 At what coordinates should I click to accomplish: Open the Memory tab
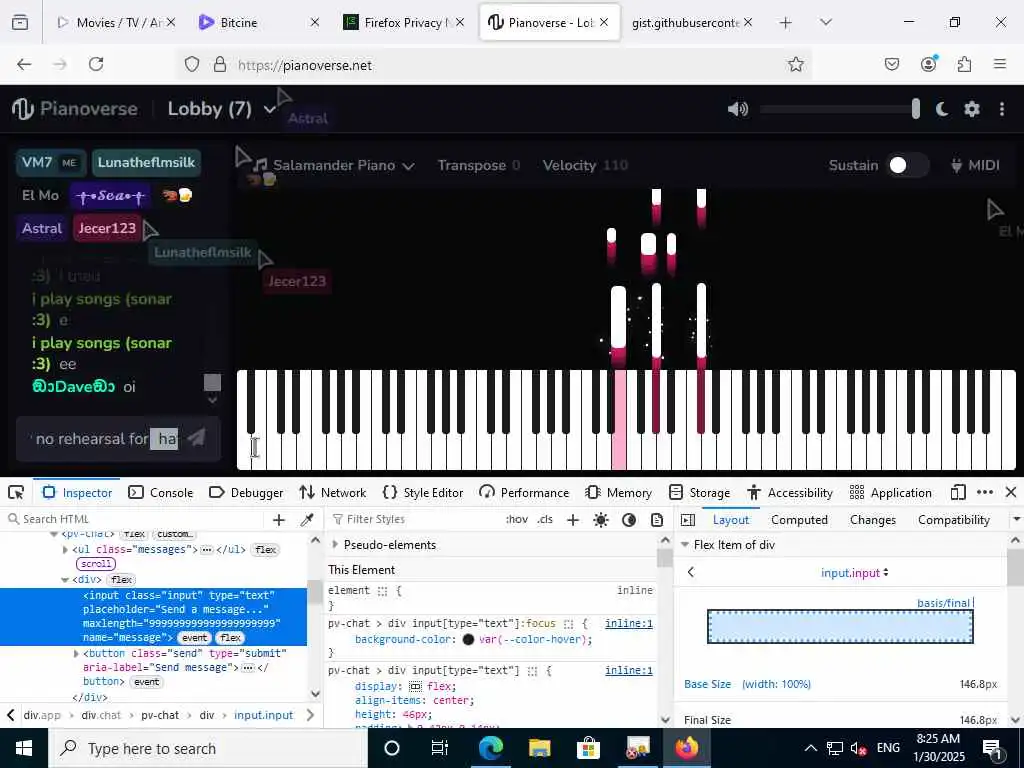click(618, 492)
